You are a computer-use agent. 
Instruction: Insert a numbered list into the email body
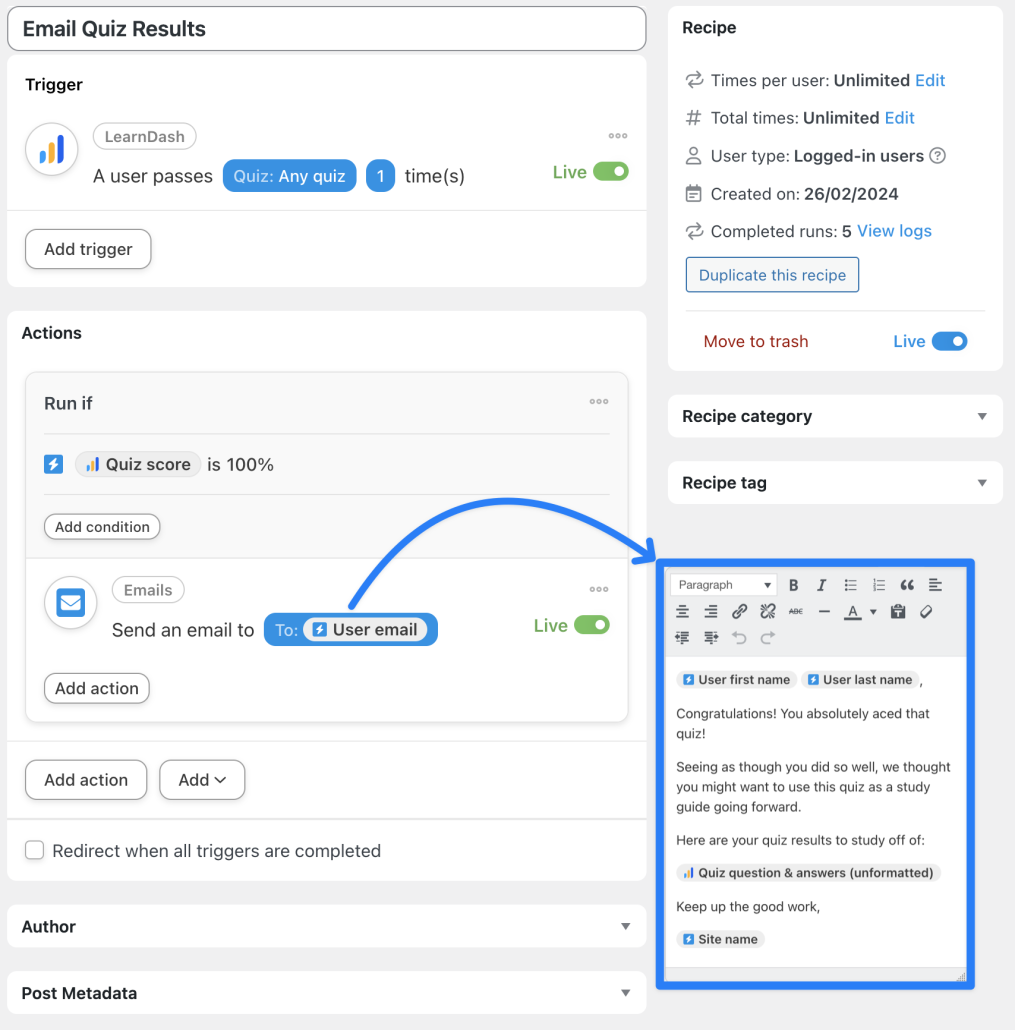[879, 585]
